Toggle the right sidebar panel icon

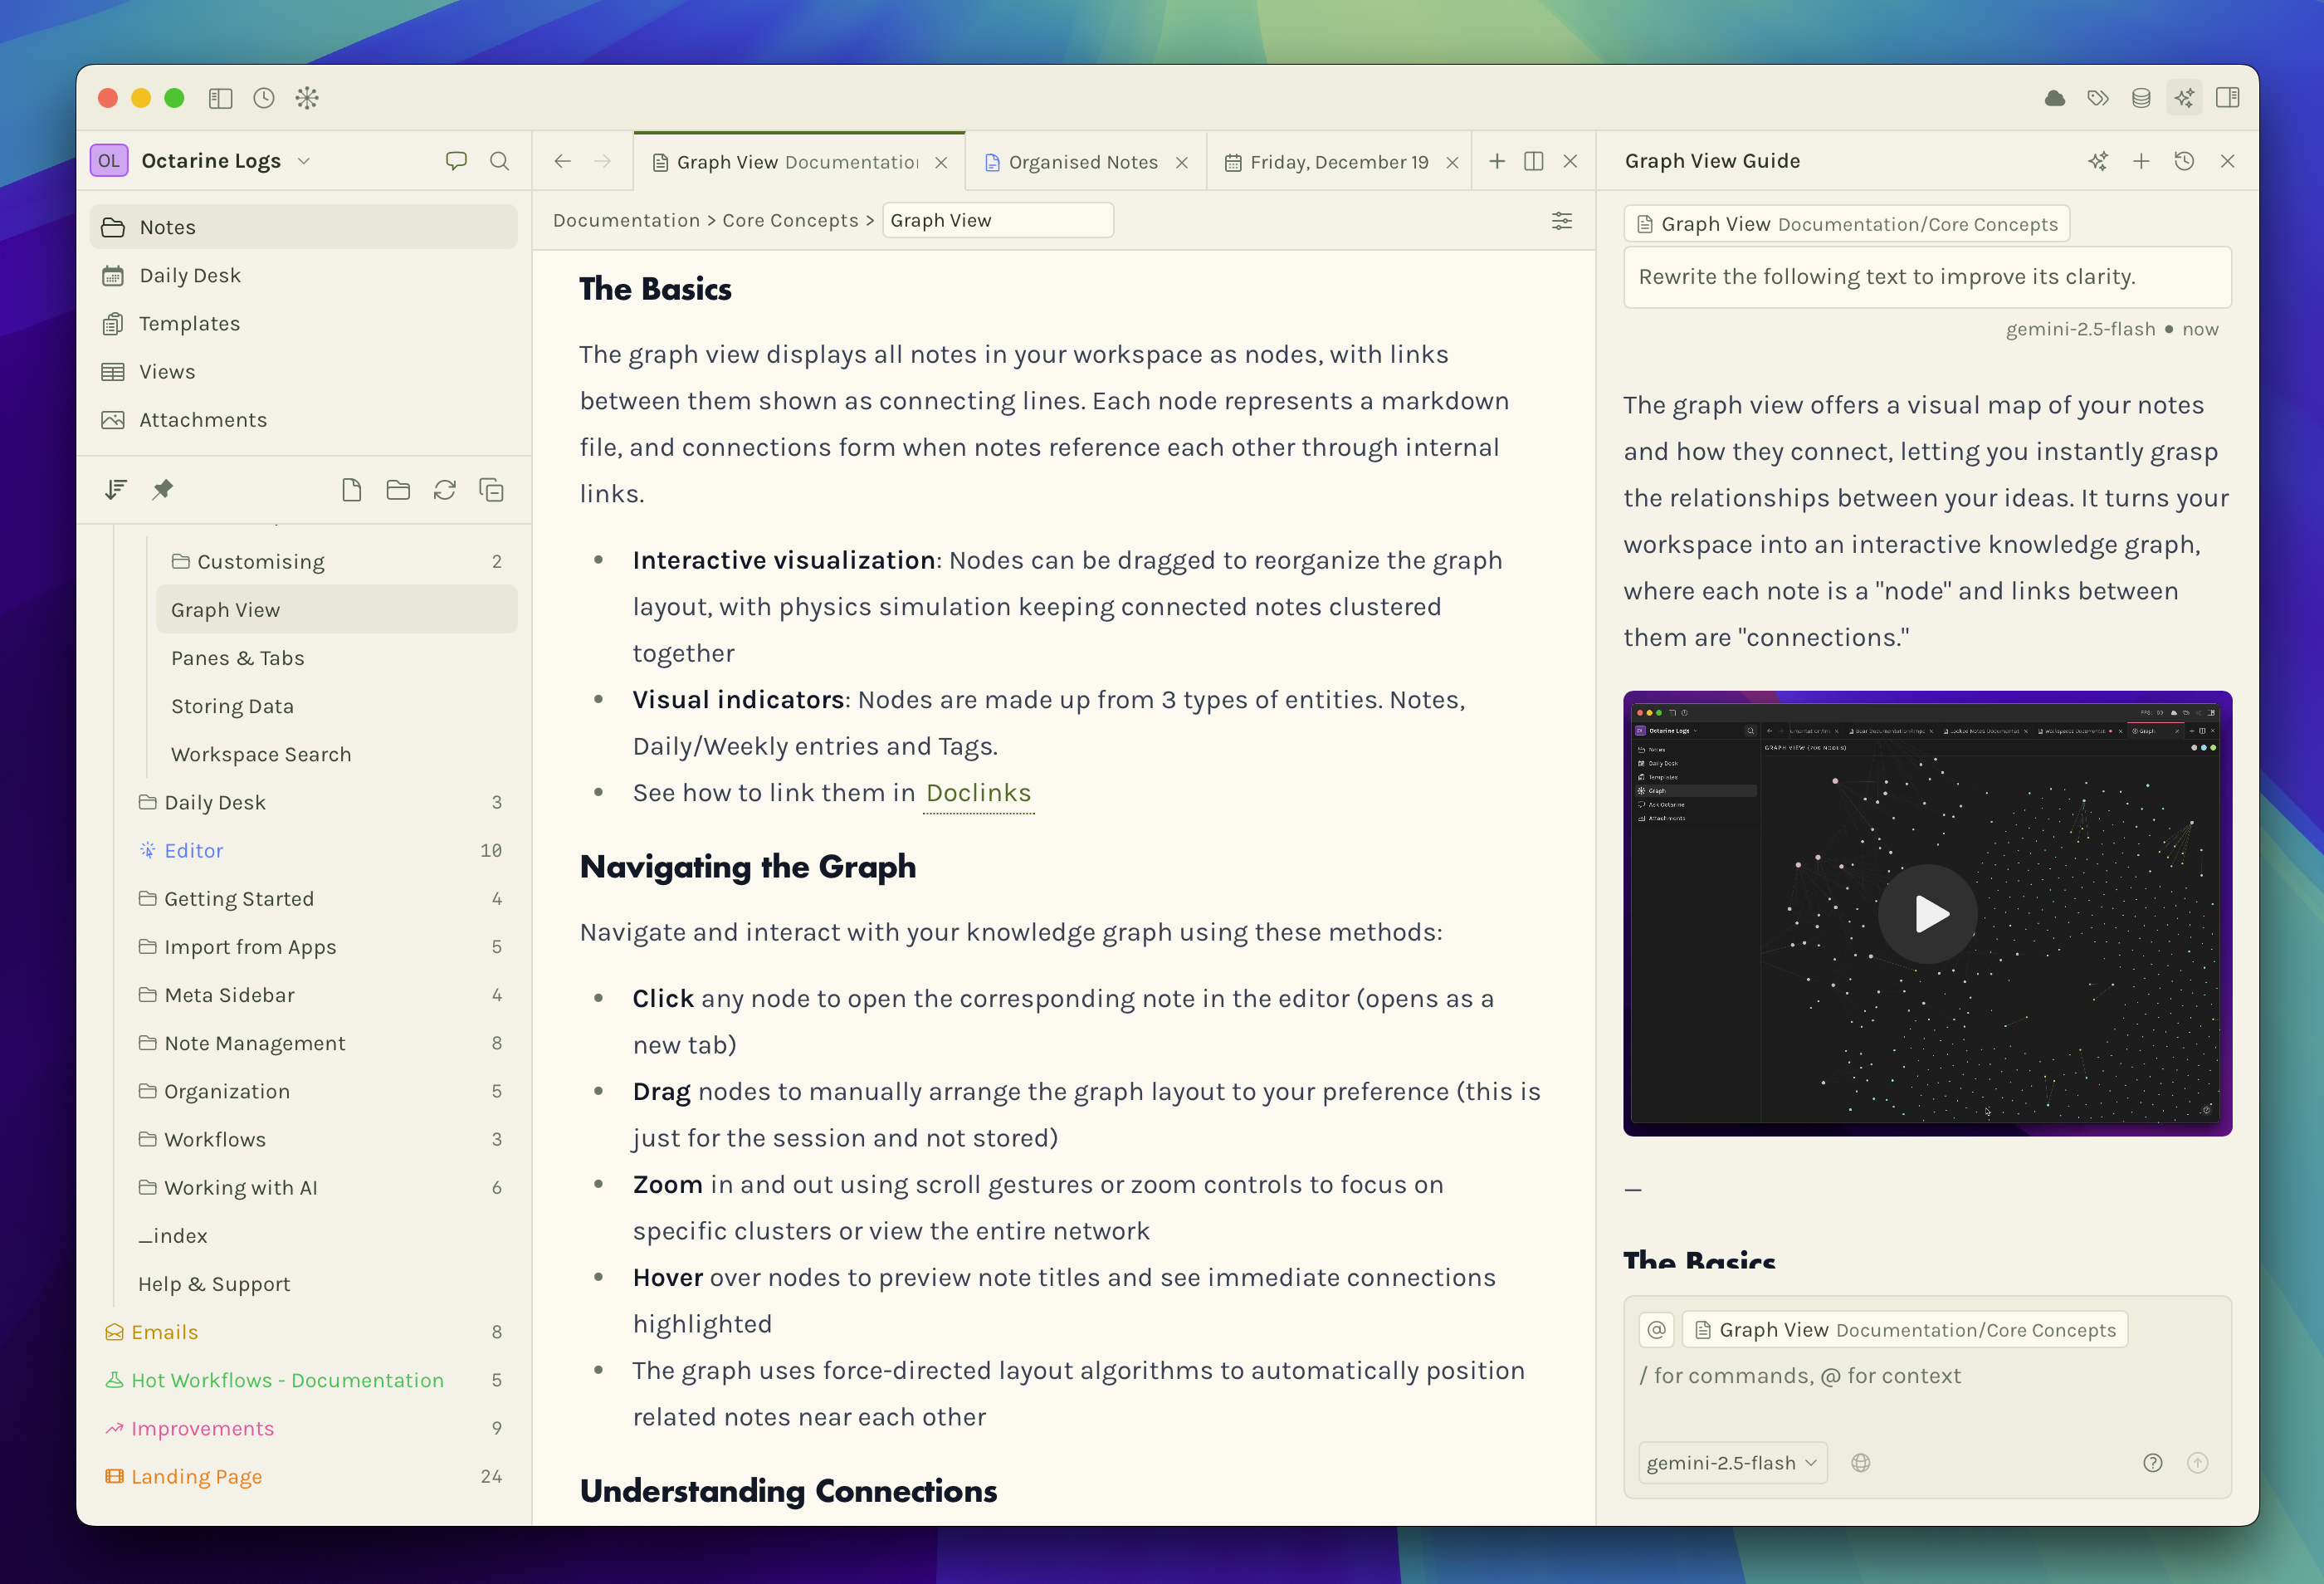[x=2227, y=98]
